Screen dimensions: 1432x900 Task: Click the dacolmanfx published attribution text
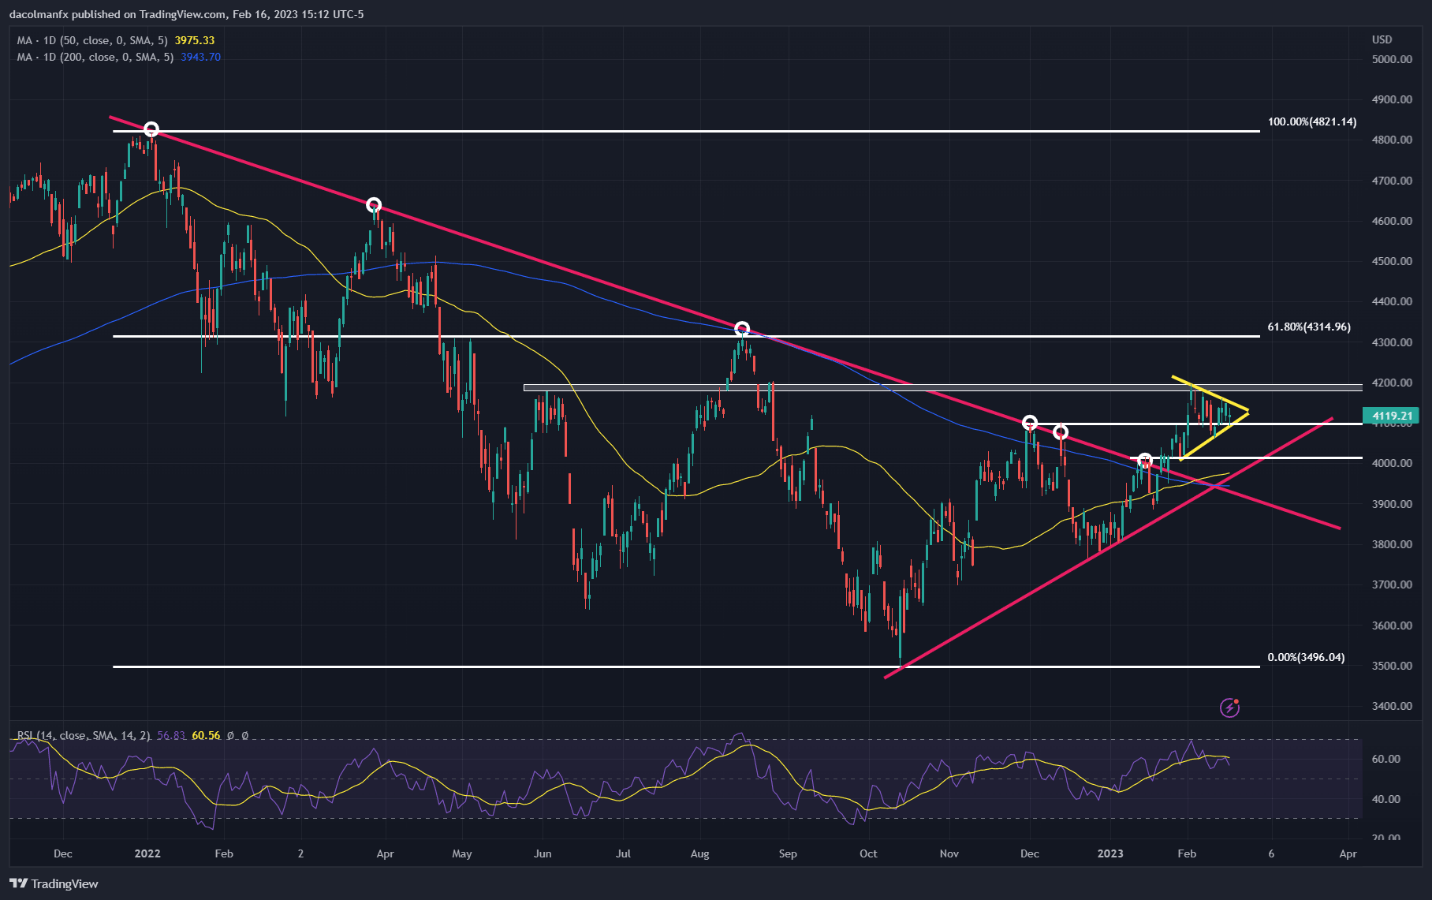[x=186, y=14]
